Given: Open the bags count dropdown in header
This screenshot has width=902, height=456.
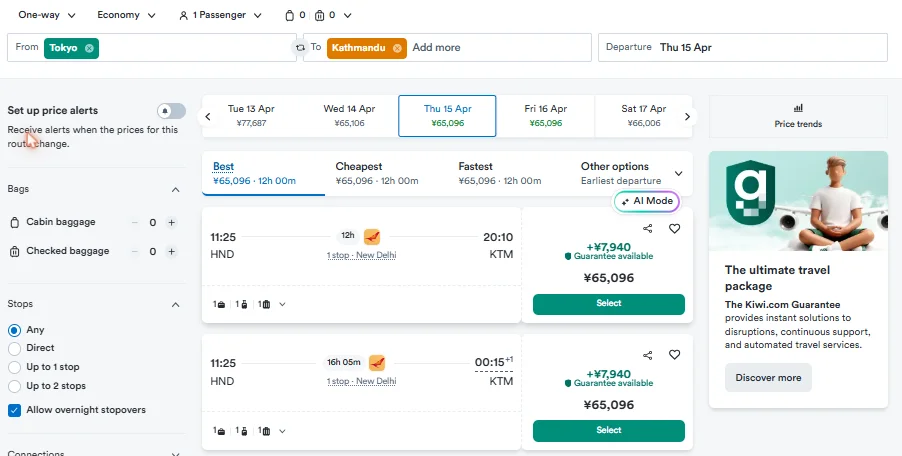Looking at the screenshot, I should pos(318,16).
